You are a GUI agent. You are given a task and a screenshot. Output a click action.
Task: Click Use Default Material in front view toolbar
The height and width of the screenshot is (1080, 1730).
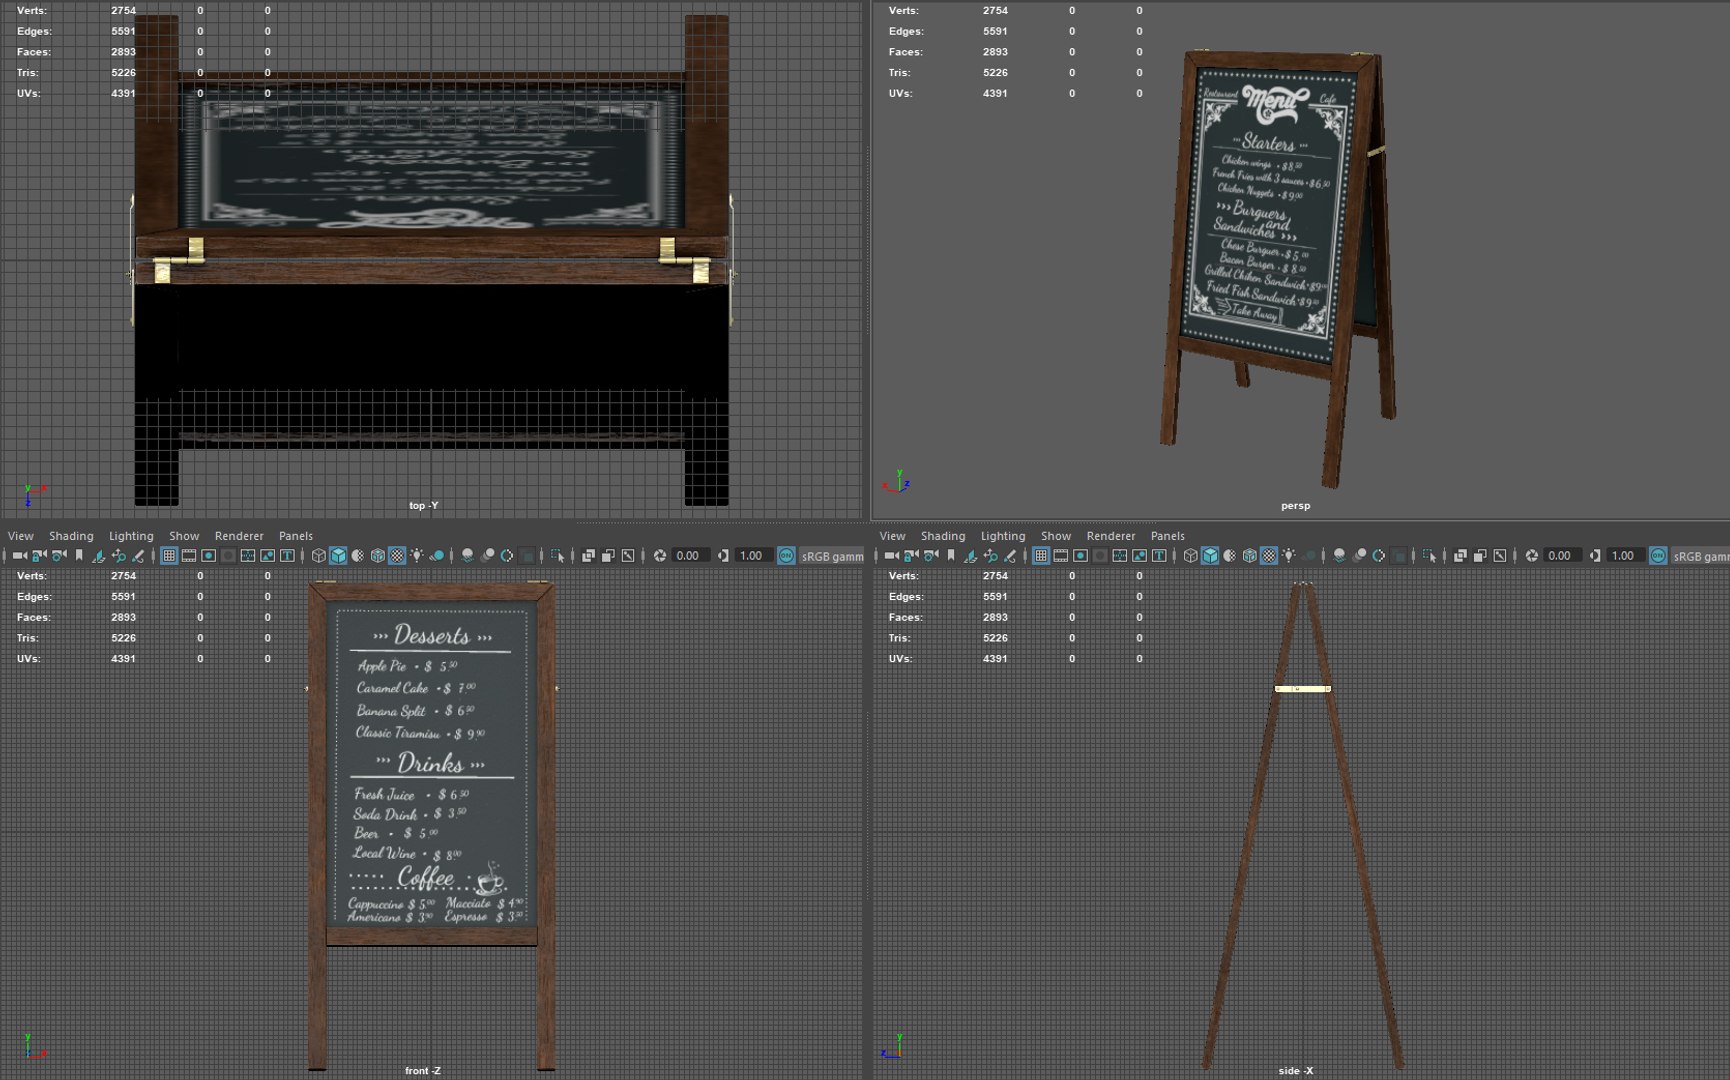357,556
